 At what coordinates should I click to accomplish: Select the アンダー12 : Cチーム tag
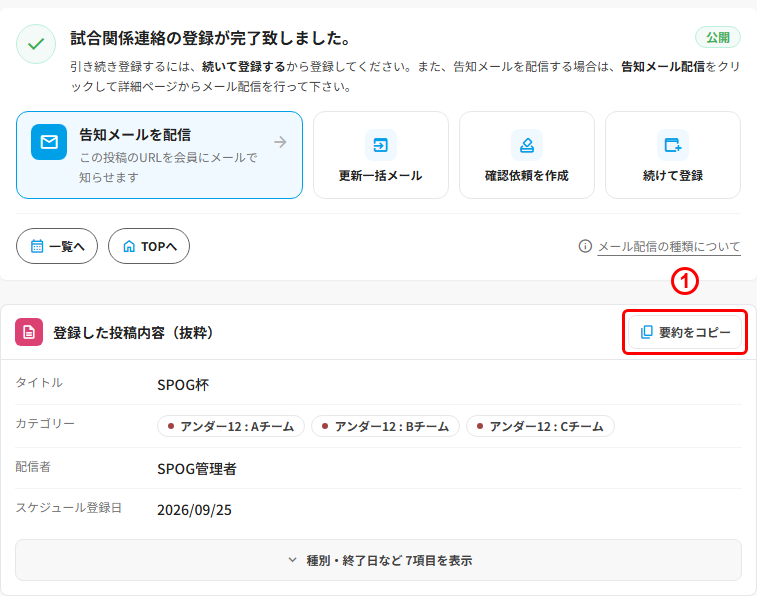click(x=540, y=426)
